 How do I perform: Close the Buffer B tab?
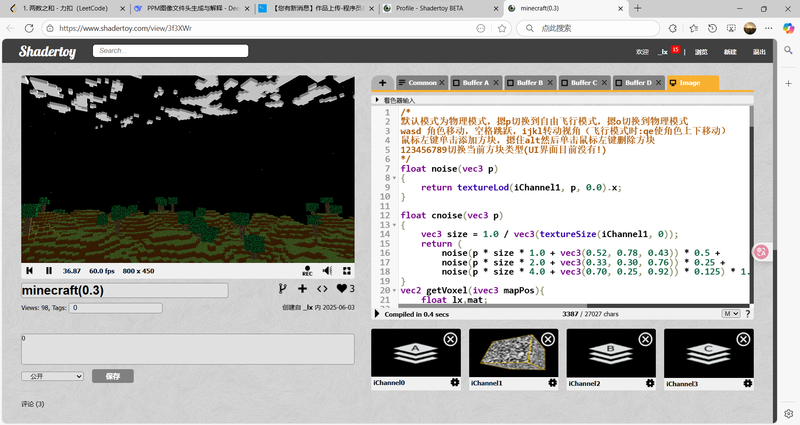click(550, 83)
